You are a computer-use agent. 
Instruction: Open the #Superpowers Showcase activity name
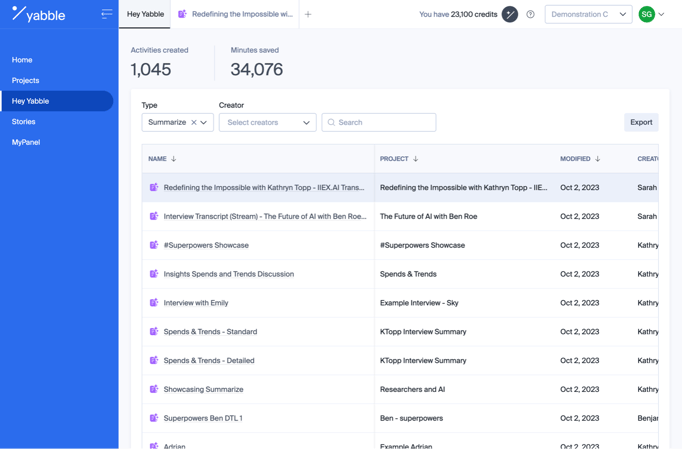coord(206,245)
